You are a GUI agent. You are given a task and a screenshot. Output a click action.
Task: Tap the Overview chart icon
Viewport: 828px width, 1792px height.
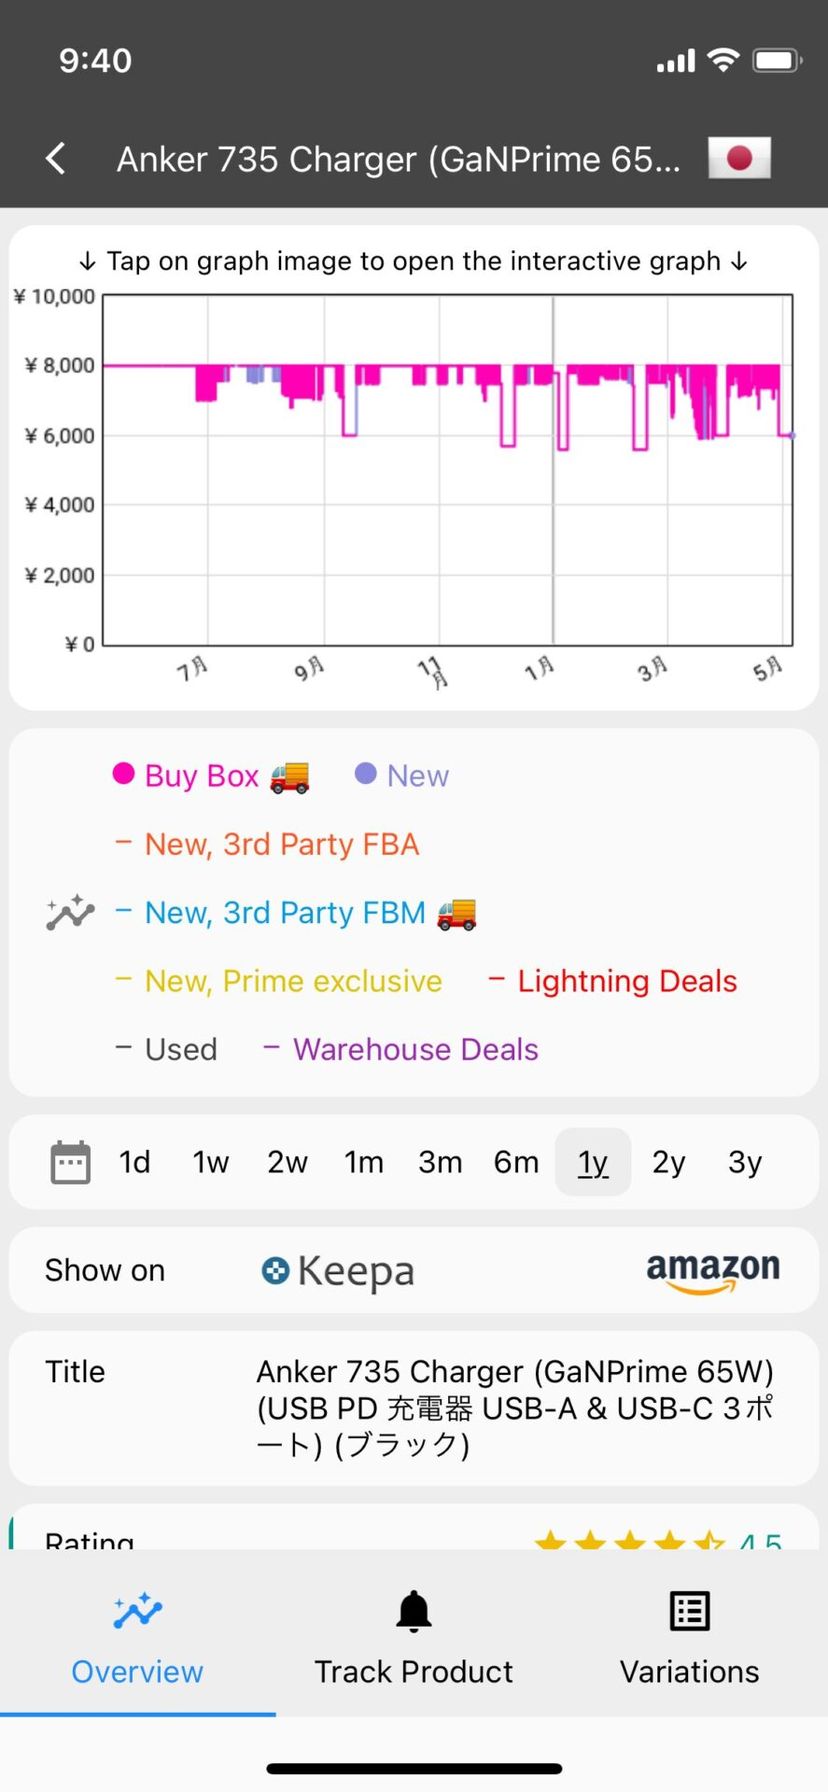[137, 1612]
